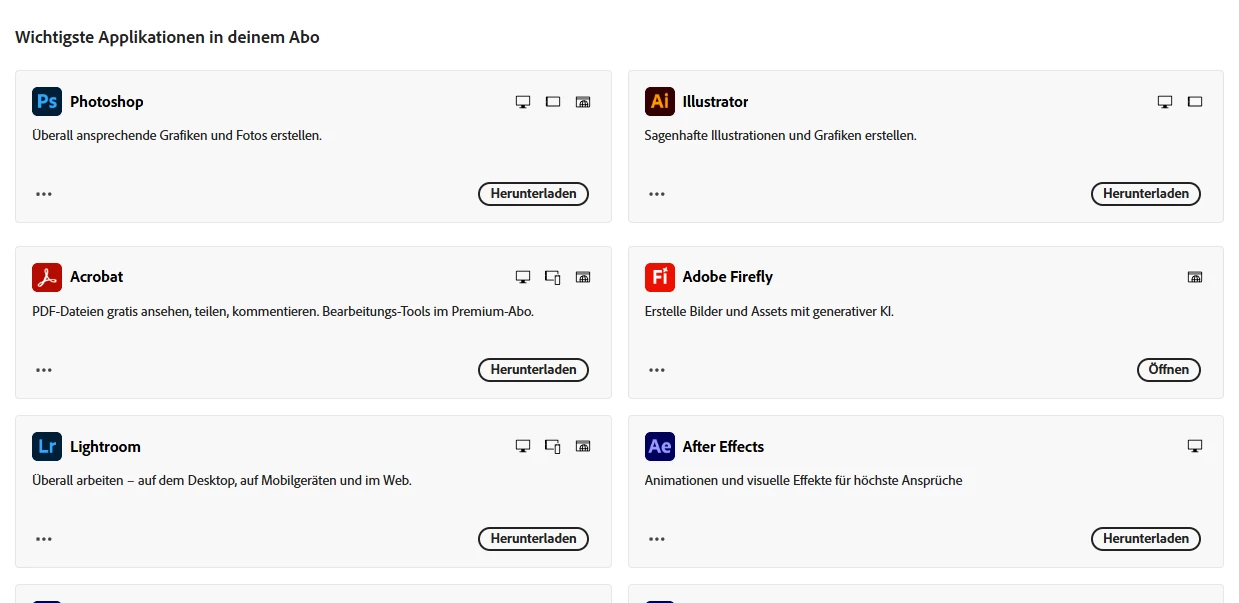
Task: Open the three-dot menu on the Adobe Firefly card
Action: [x=657, y=370]
